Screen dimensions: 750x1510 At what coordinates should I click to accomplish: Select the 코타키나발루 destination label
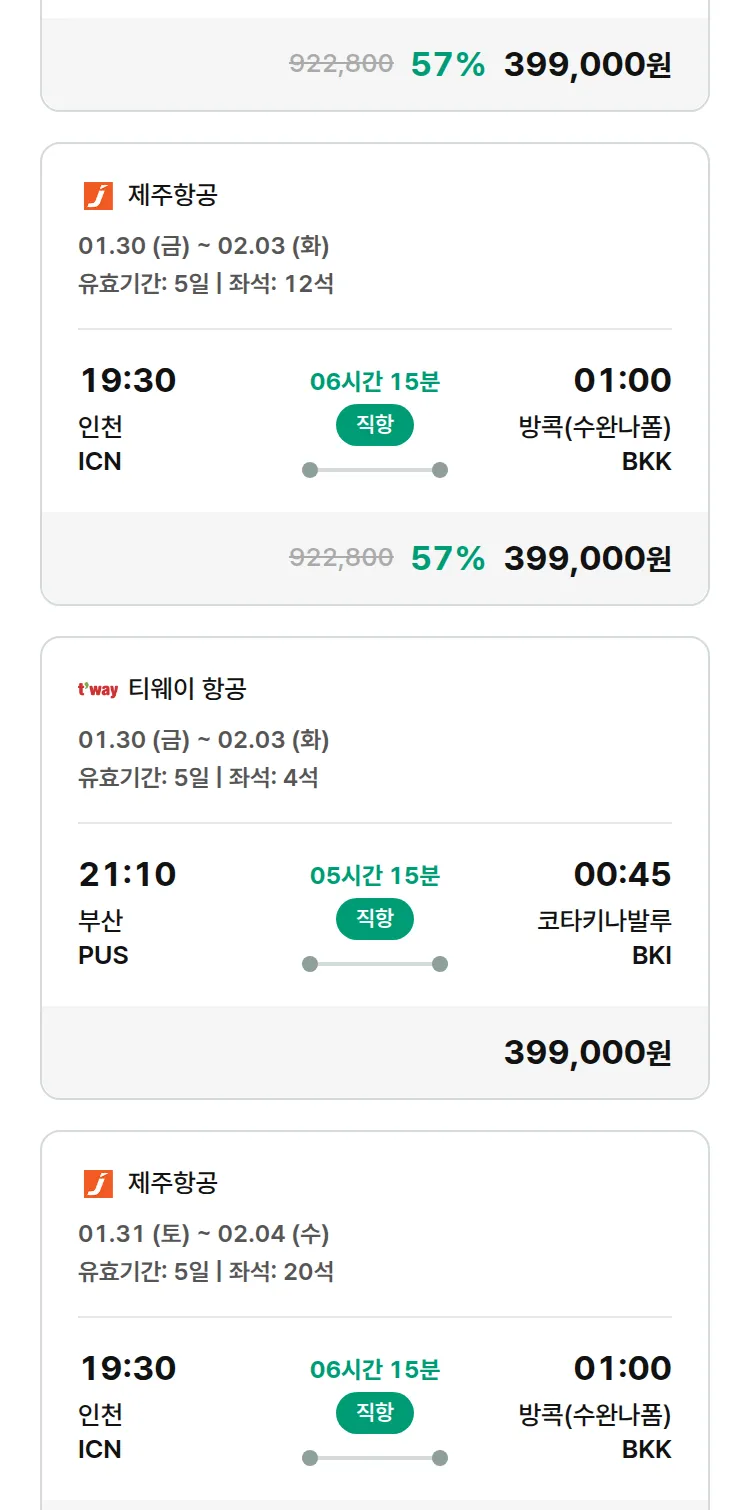(x=604, y=921)
